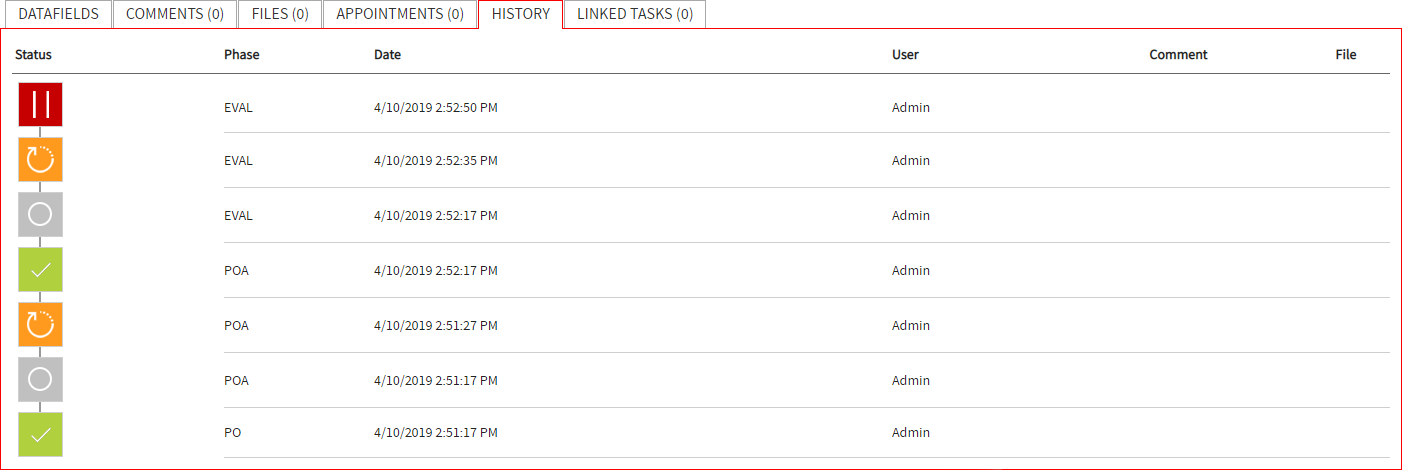Select the HISTORY tab
The width and height of the screenshot is (1402, 470).
tap(520, 14)
